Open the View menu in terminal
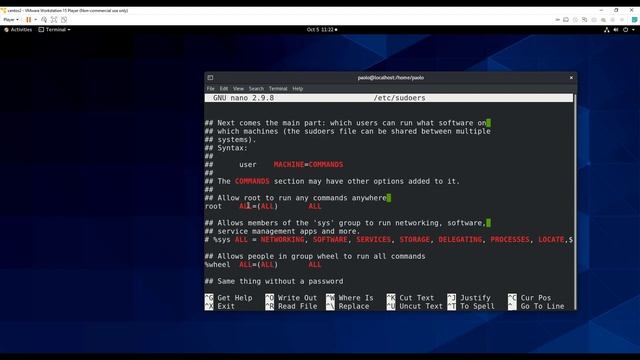This screenshot has height=360, width=640. click(238, 89)
